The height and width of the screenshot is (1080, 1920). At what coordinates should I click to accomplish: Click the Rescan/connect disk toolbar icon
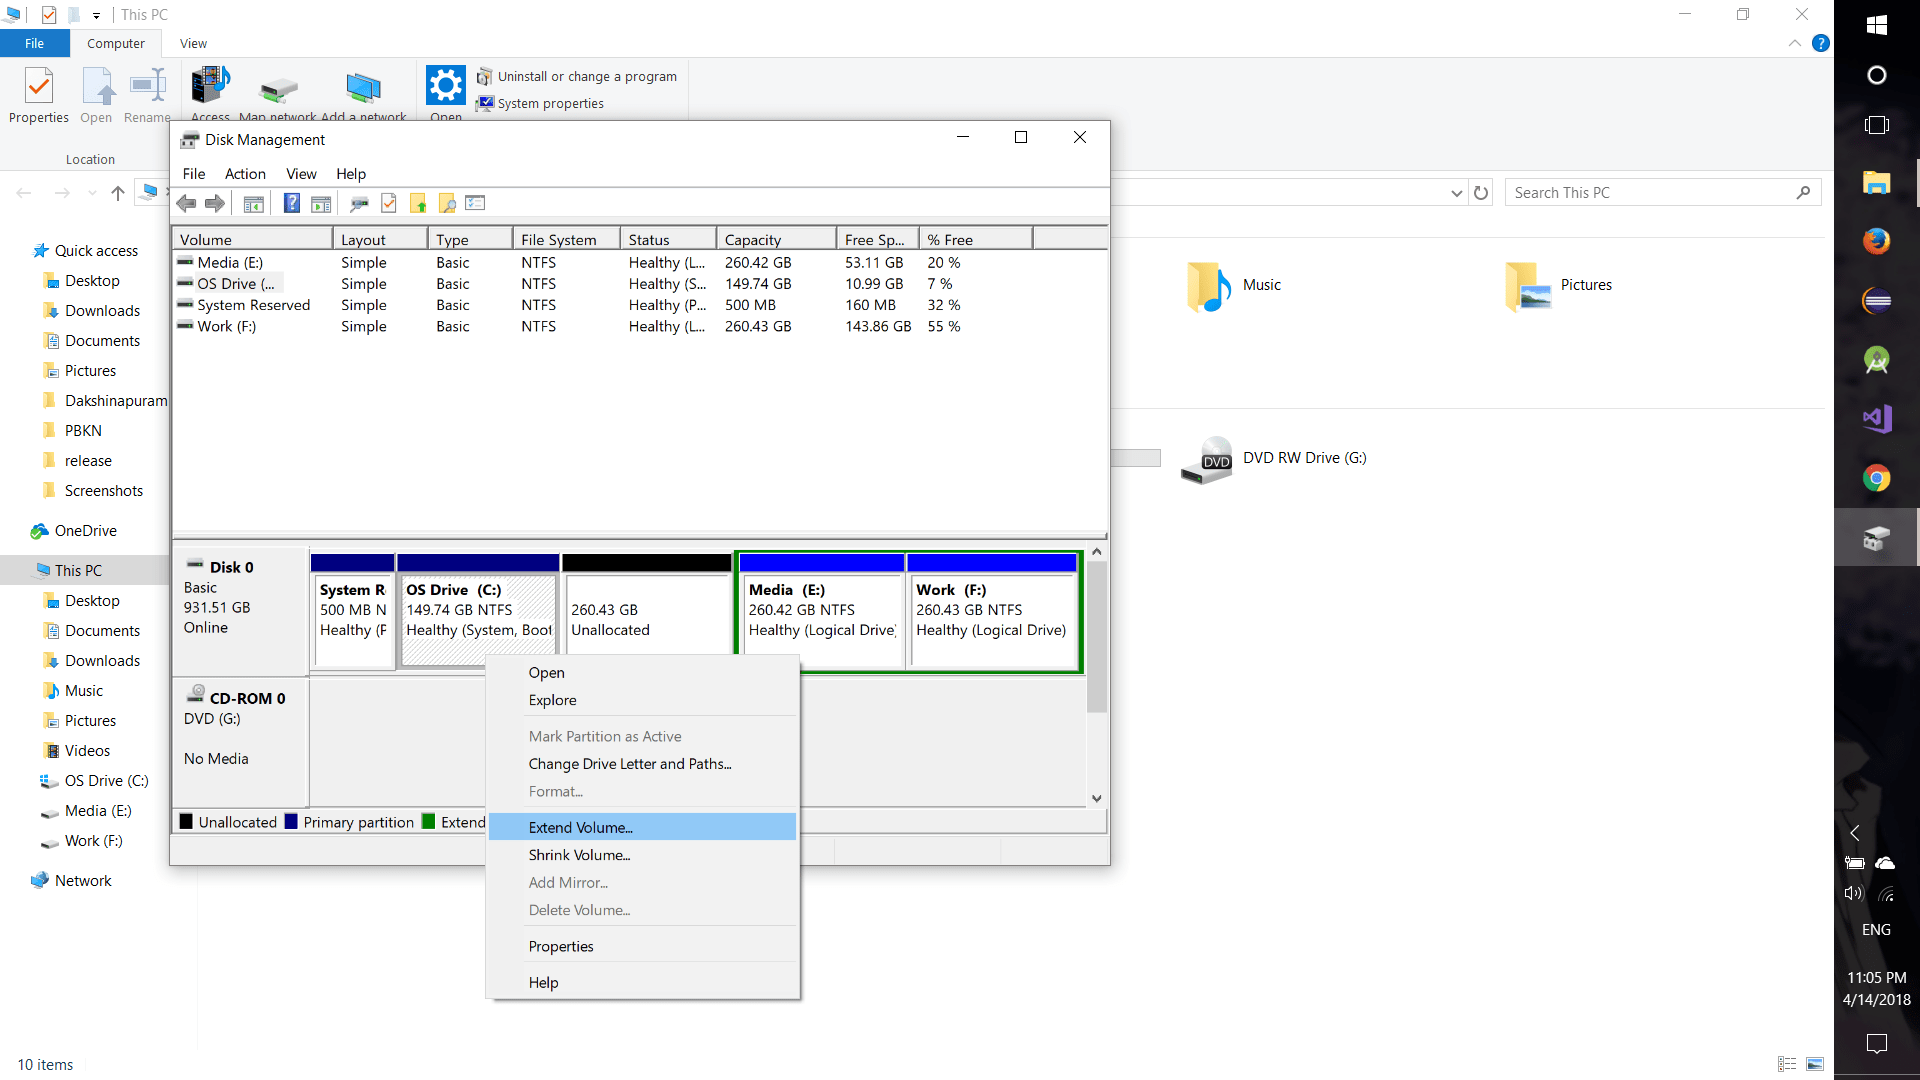(x=359, y=204)
